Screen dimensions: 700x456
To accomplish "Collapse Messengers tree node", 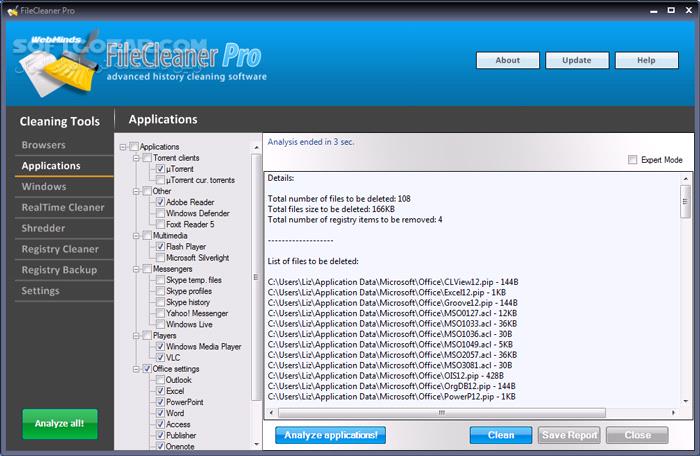I will click(x=136, y=269).
